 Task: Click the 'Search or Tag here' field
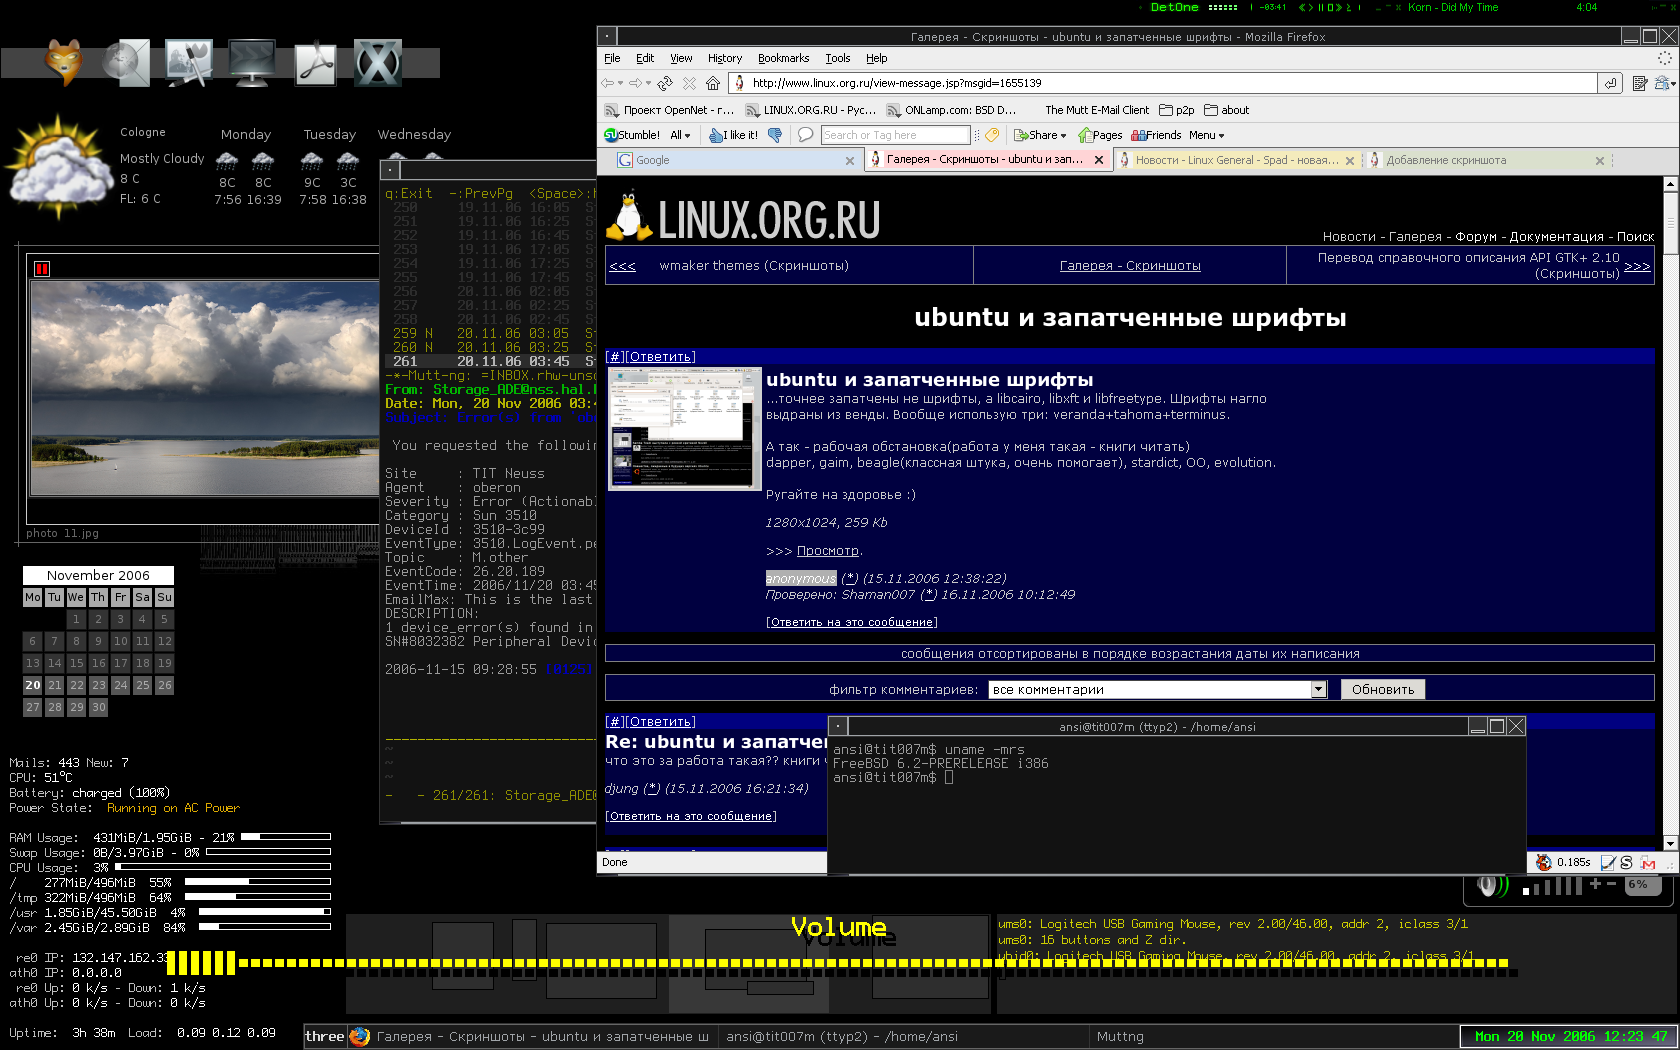coord(896,135)
